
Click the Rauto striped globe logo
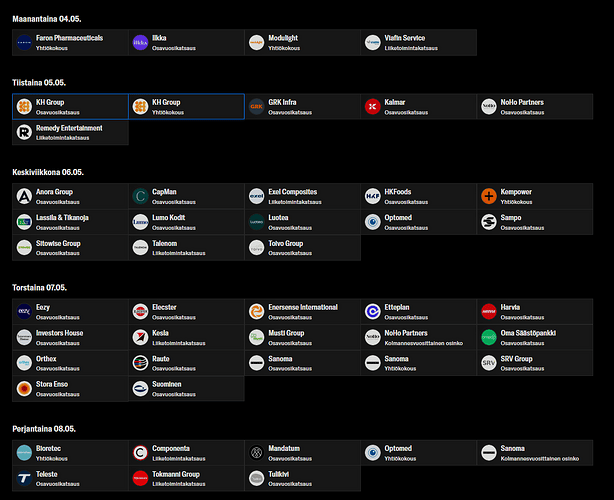coord(140,363)
